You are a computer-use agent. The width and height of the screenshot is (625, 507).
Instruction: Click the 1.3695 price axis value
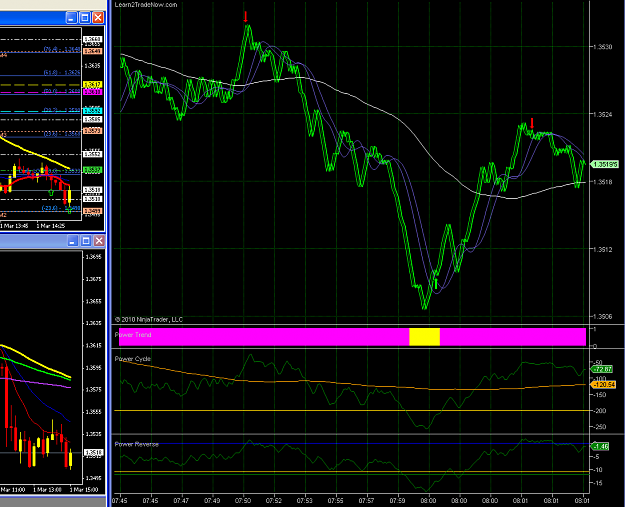coord(94,257)
